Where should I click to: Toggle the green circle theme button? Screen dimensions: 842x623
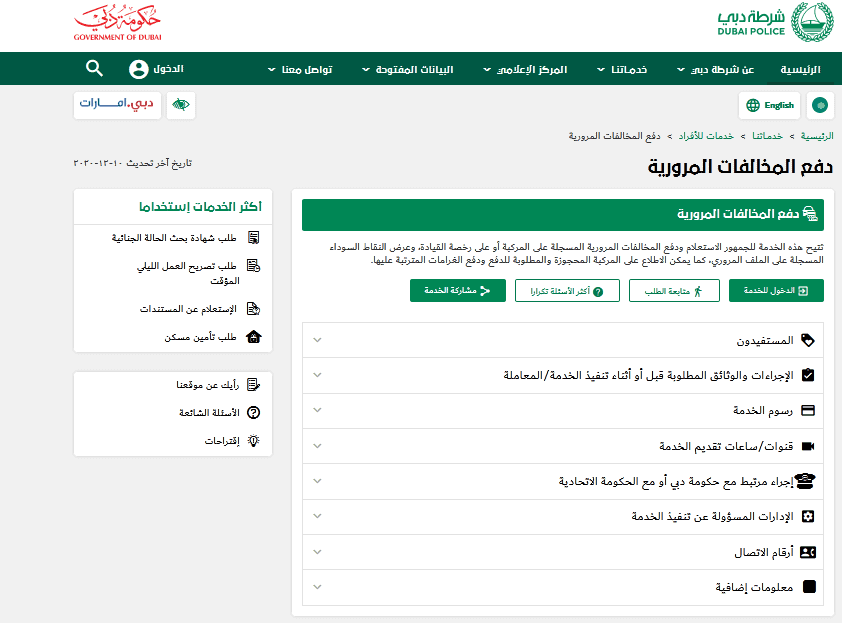click(819, 105)
